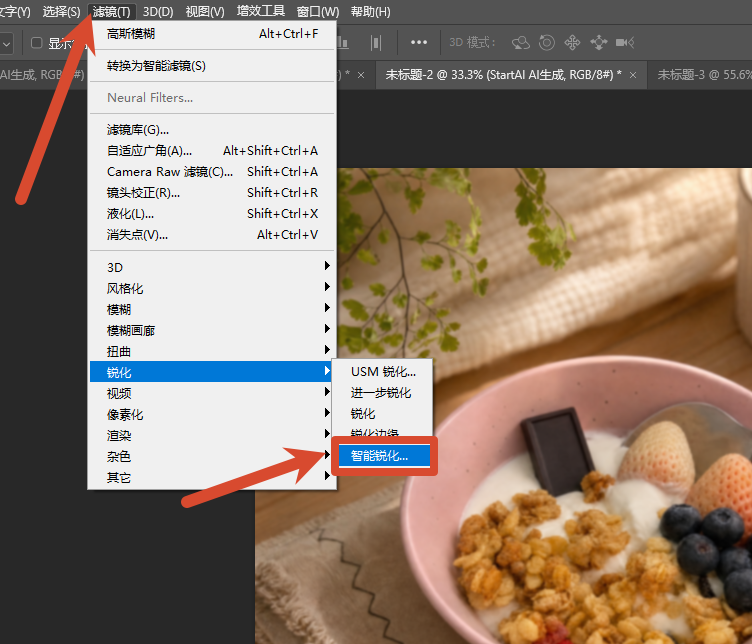Select the 3D slide icon

[599, 43]
